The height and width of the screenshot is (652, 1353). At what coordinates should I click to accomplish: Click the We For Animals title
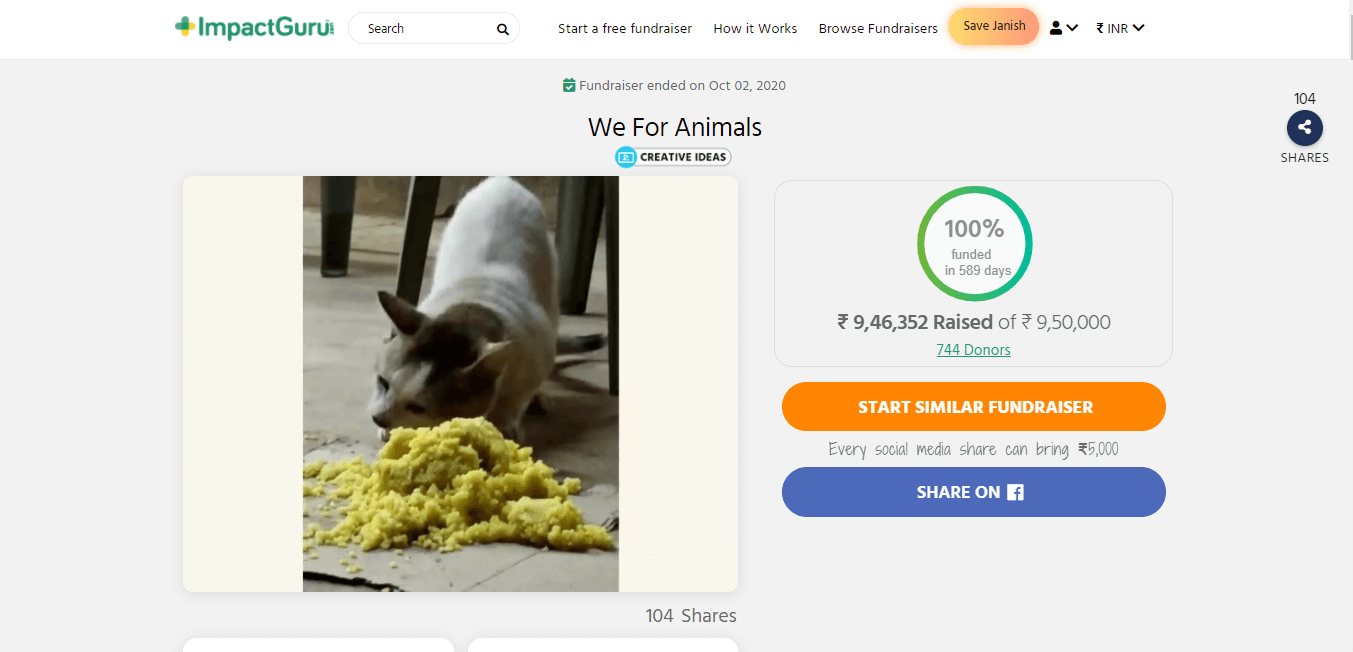coord(675,127)
